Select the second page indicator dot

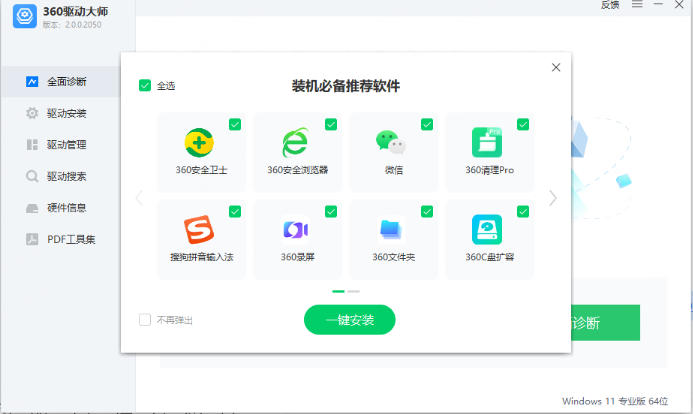pyautogui.click(x=354, y=291)
